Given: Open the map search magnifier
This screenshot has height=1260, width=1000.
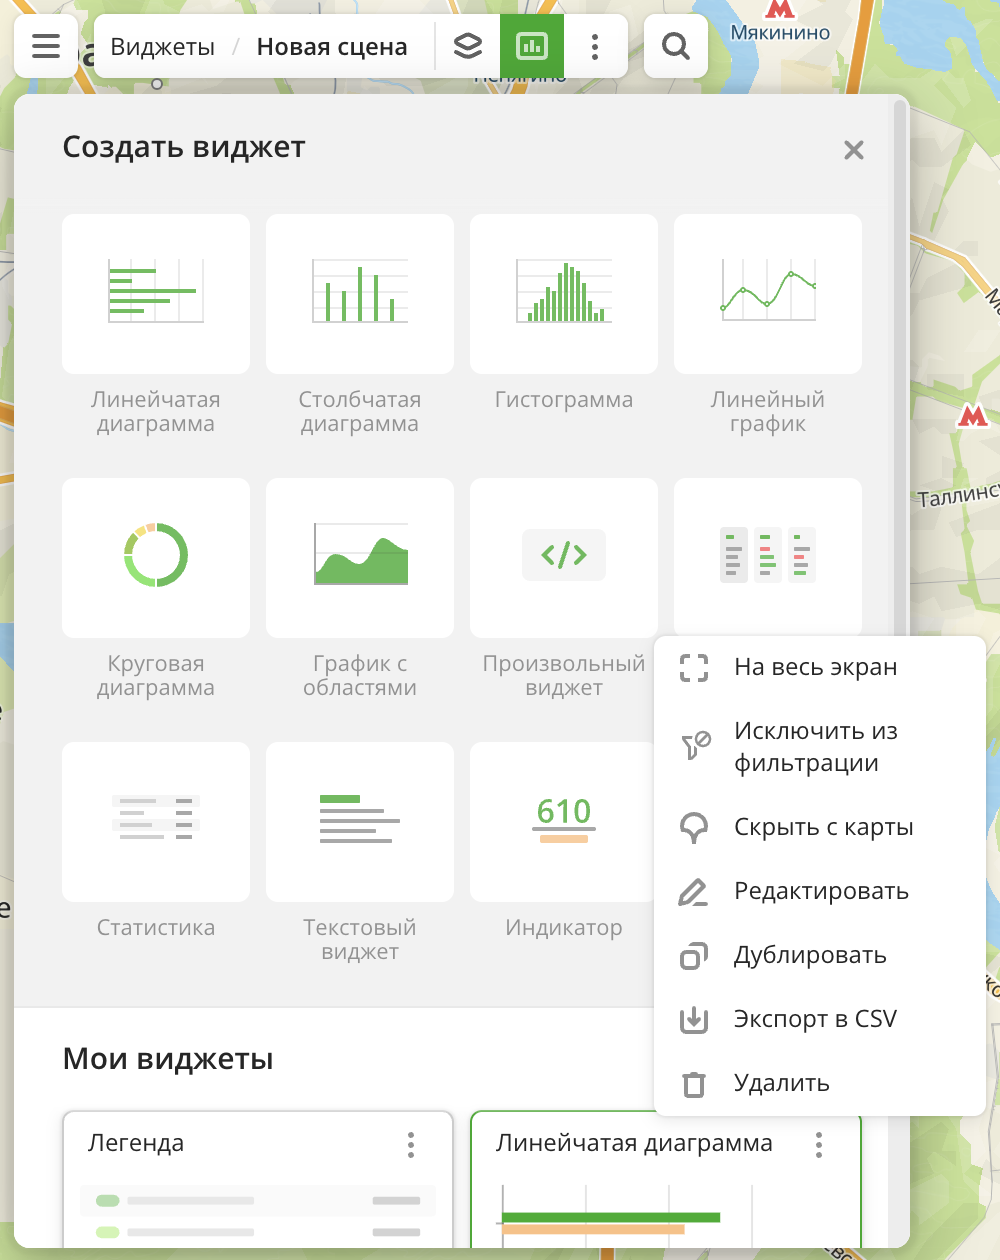Looking at the screenshot, I should (676, 46).
